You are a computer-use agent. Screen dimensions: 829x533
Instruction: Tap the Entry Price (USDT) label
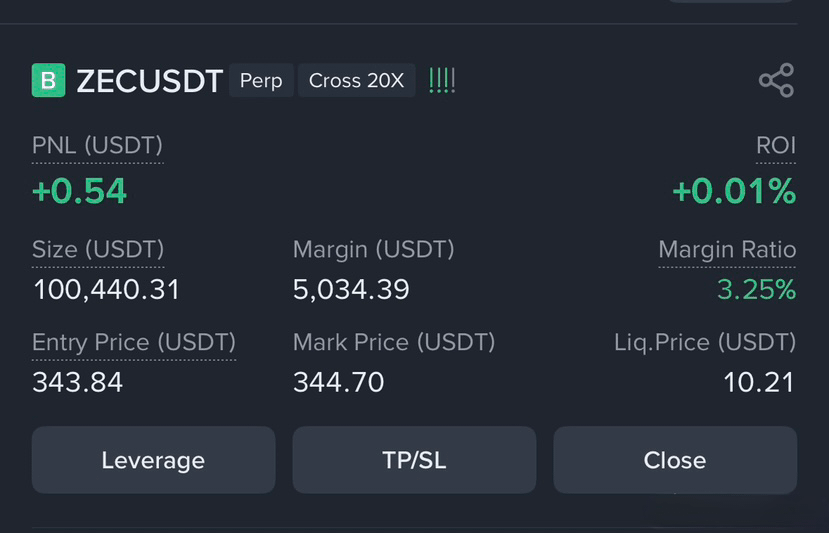coord(134,342)
